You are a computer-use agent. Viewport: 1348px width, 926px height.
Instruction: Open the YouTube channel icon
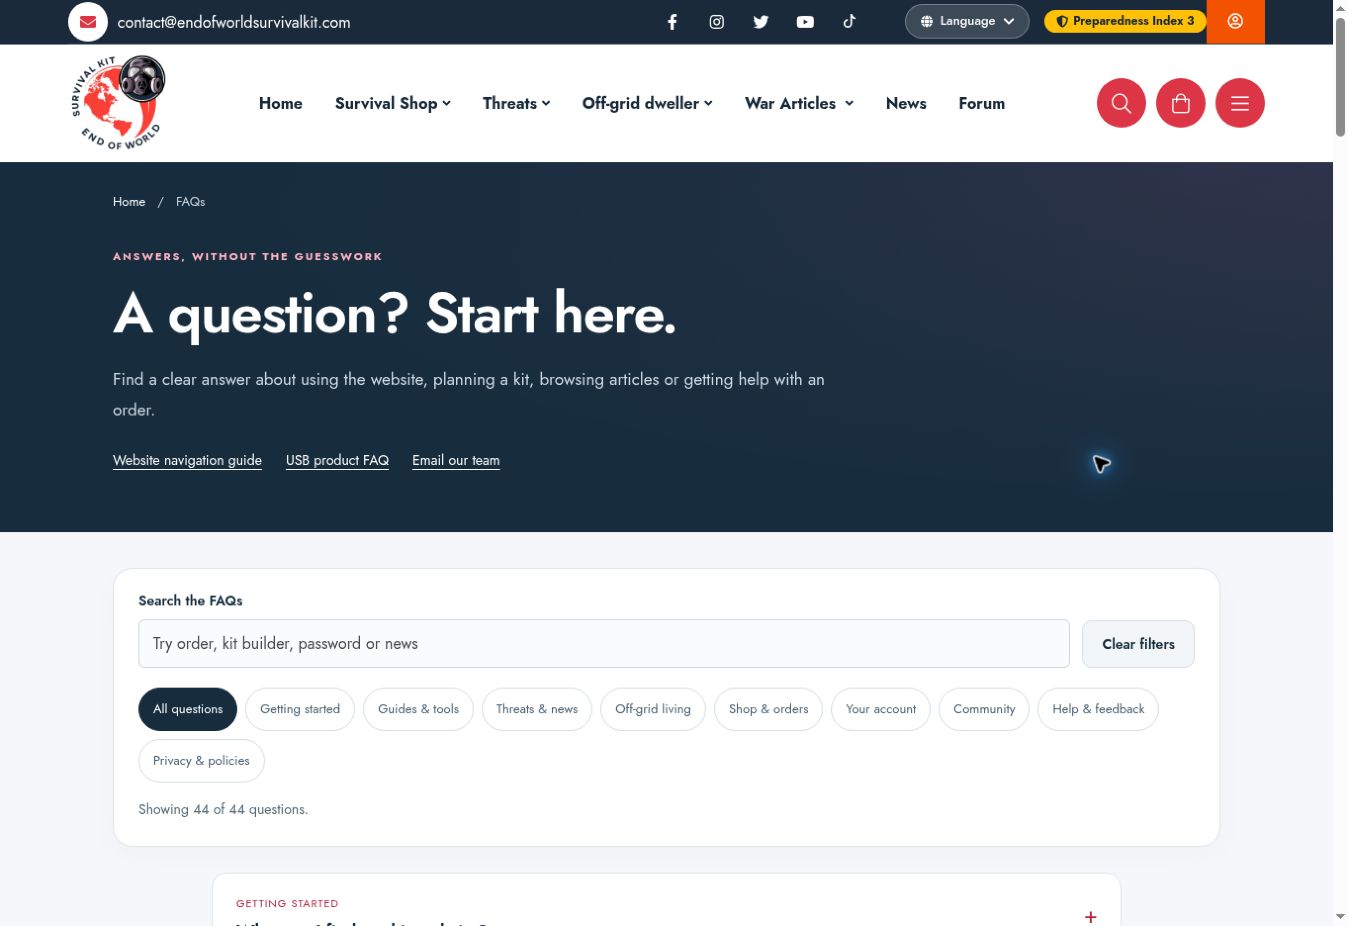805,22
